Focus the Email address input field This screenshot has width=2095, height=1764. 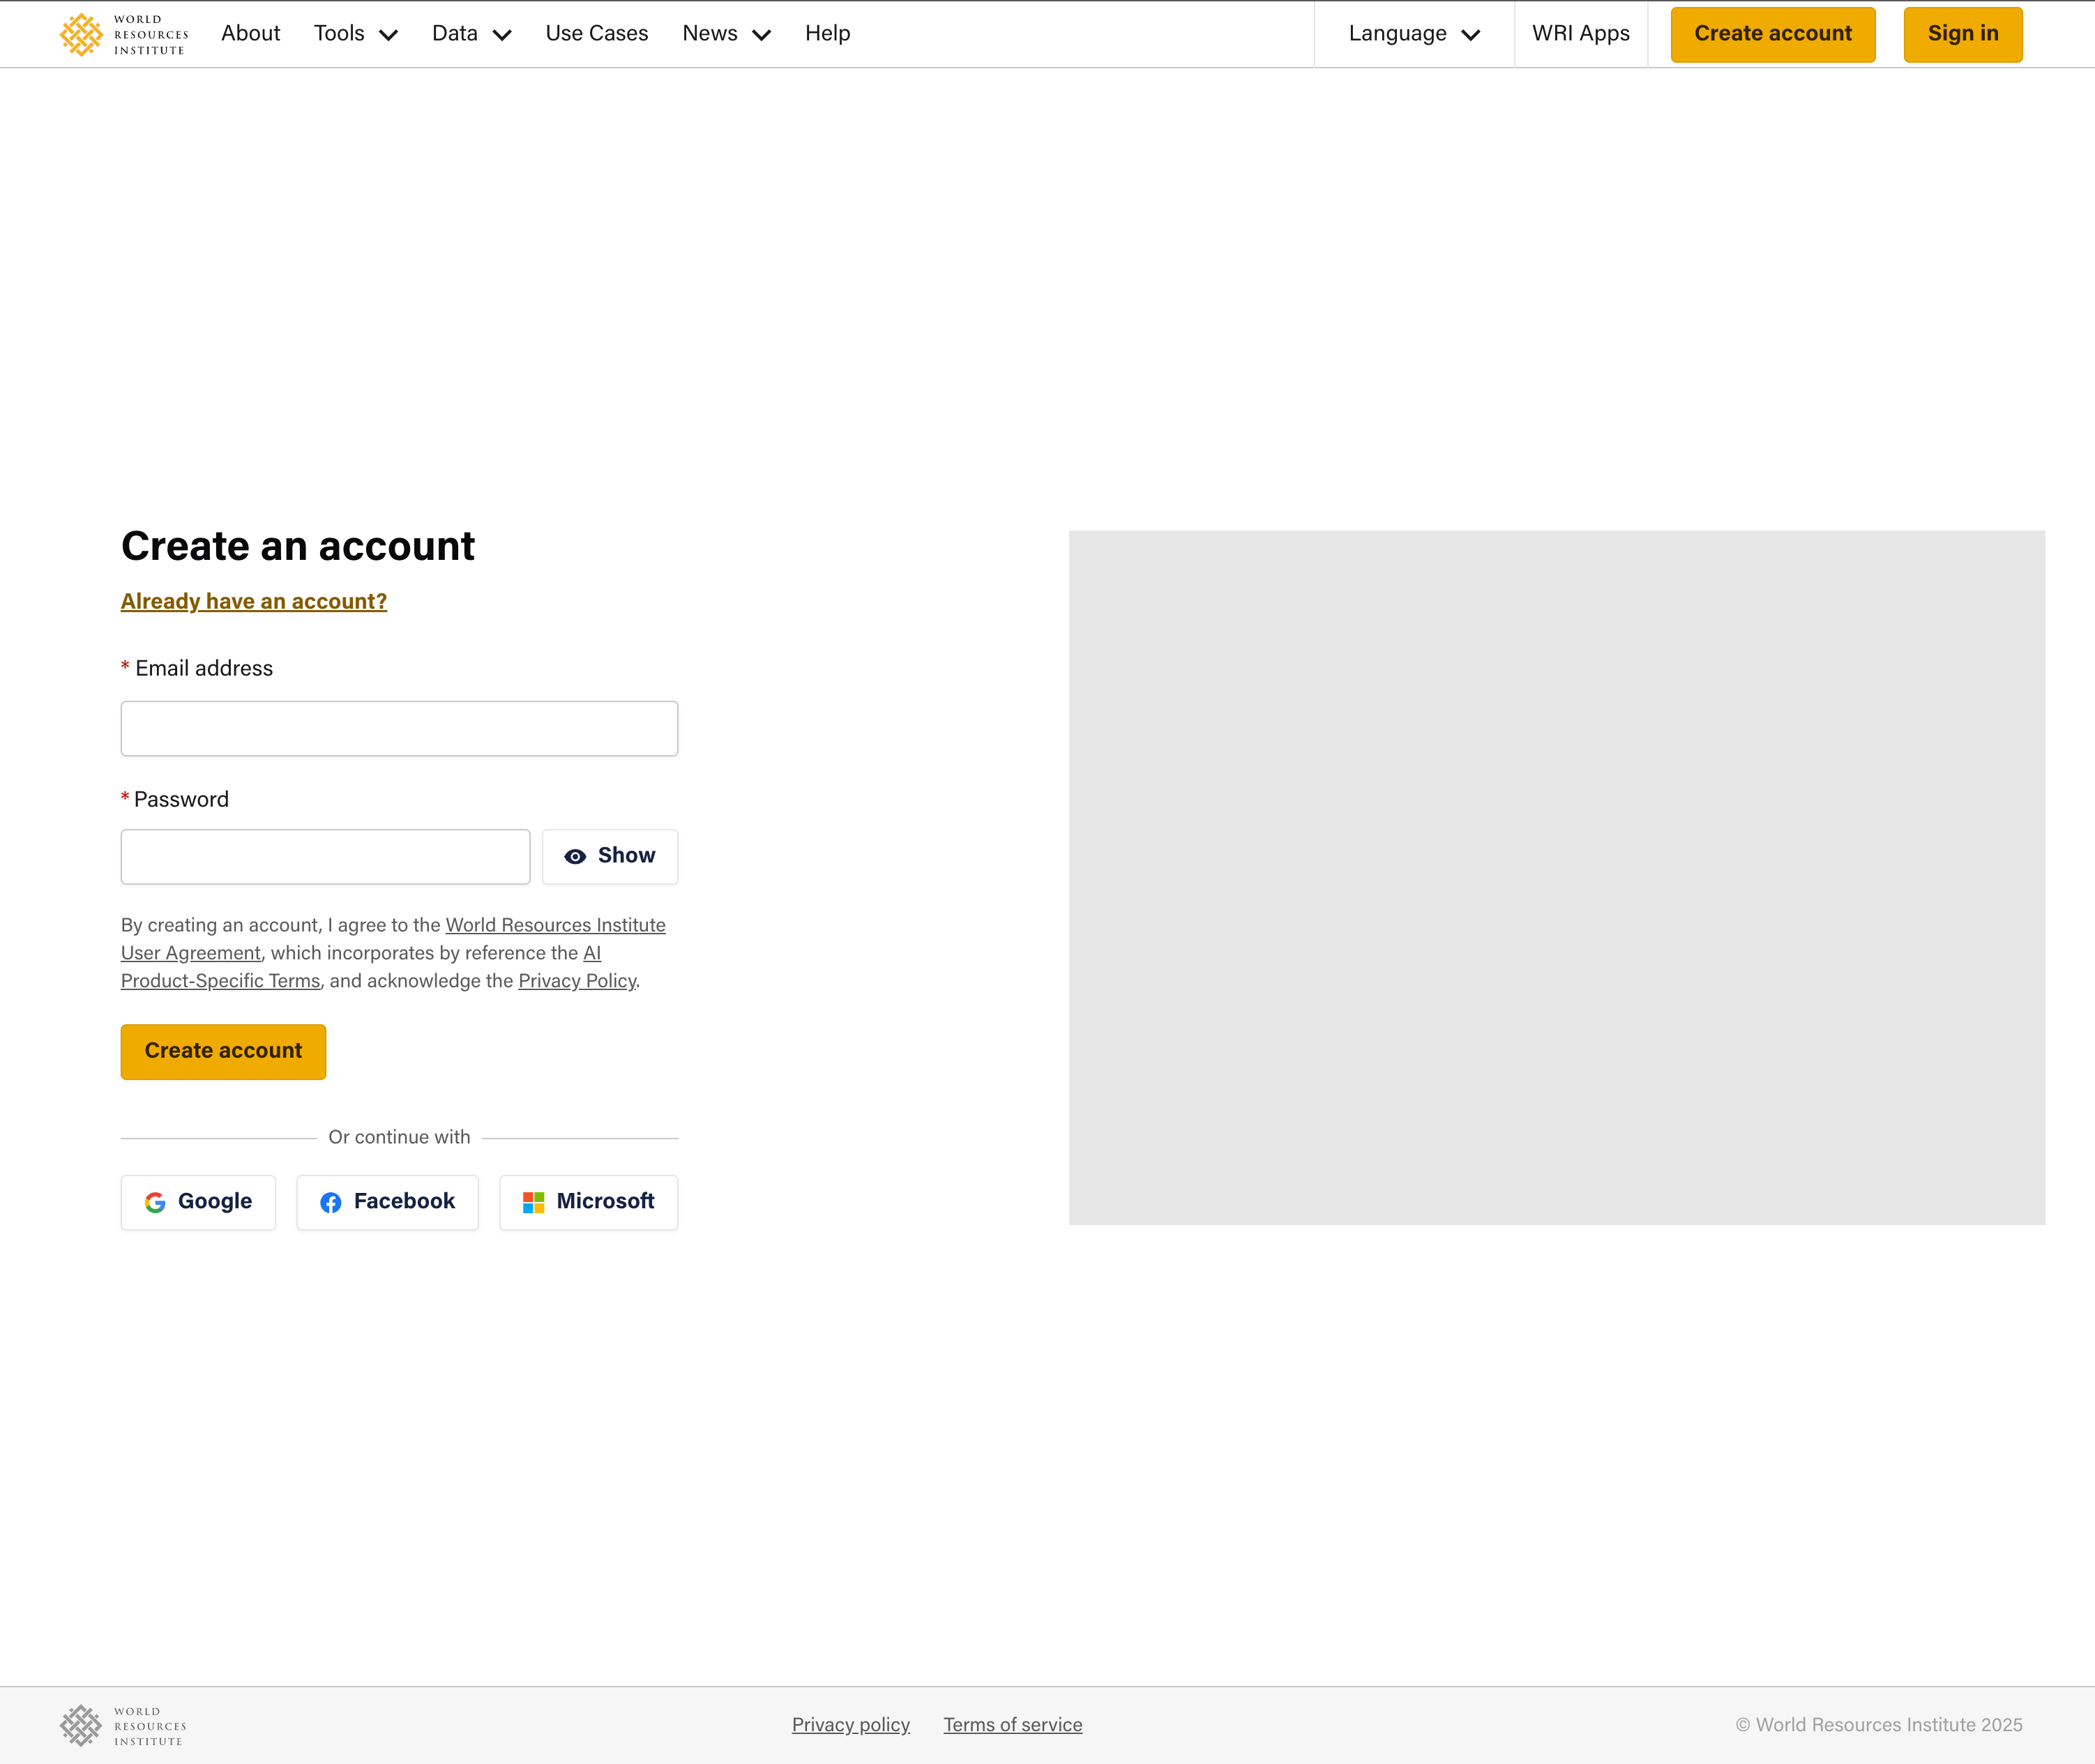(x=399, y=728)
